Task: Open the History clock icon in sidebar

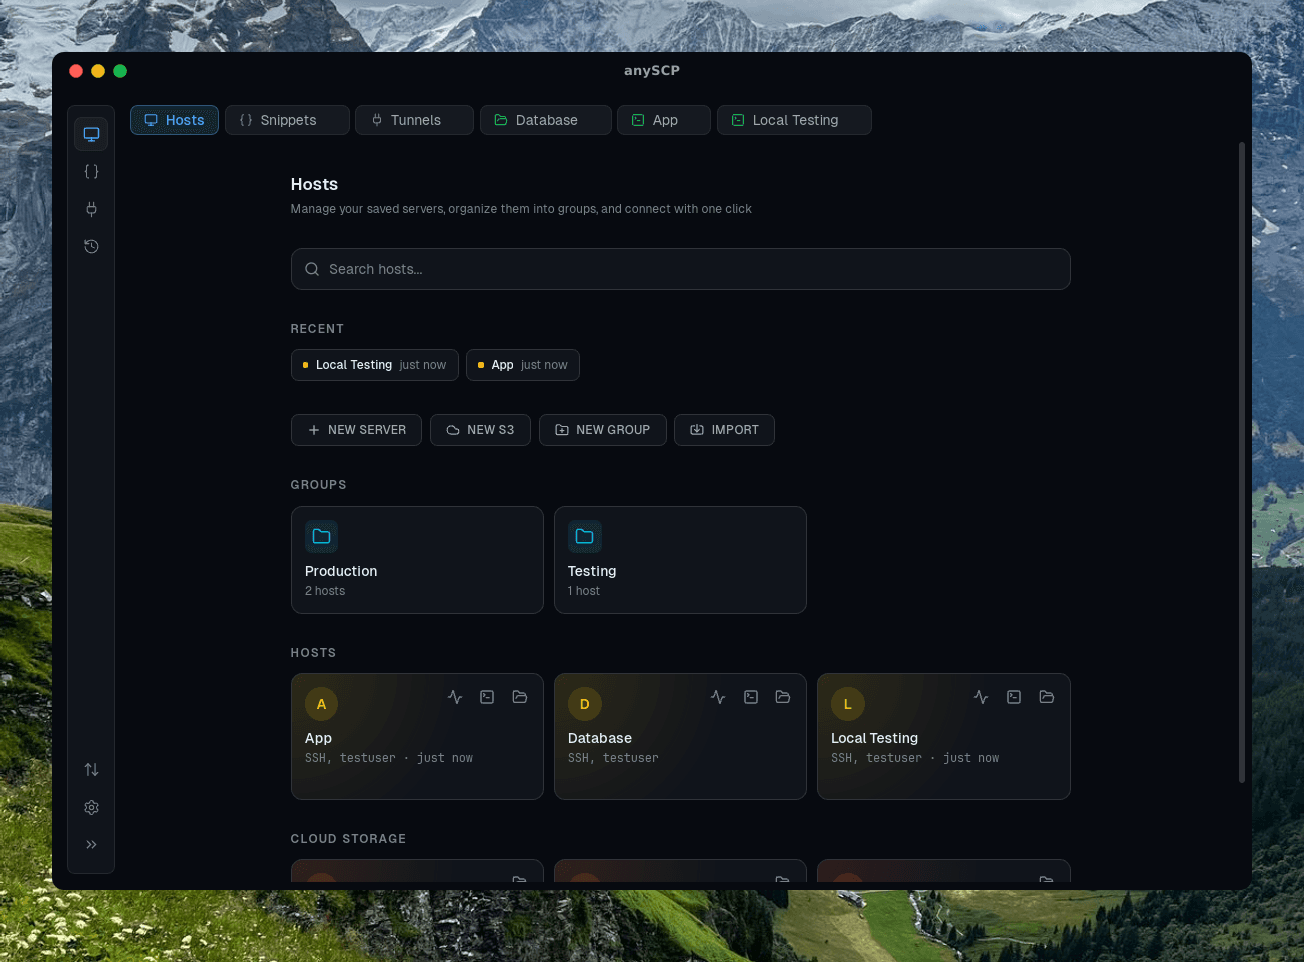Action: click(91, 247)
